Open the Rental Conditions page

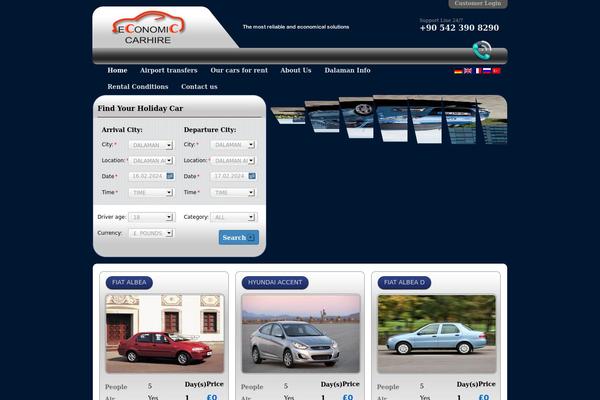(x=138, y=87)
